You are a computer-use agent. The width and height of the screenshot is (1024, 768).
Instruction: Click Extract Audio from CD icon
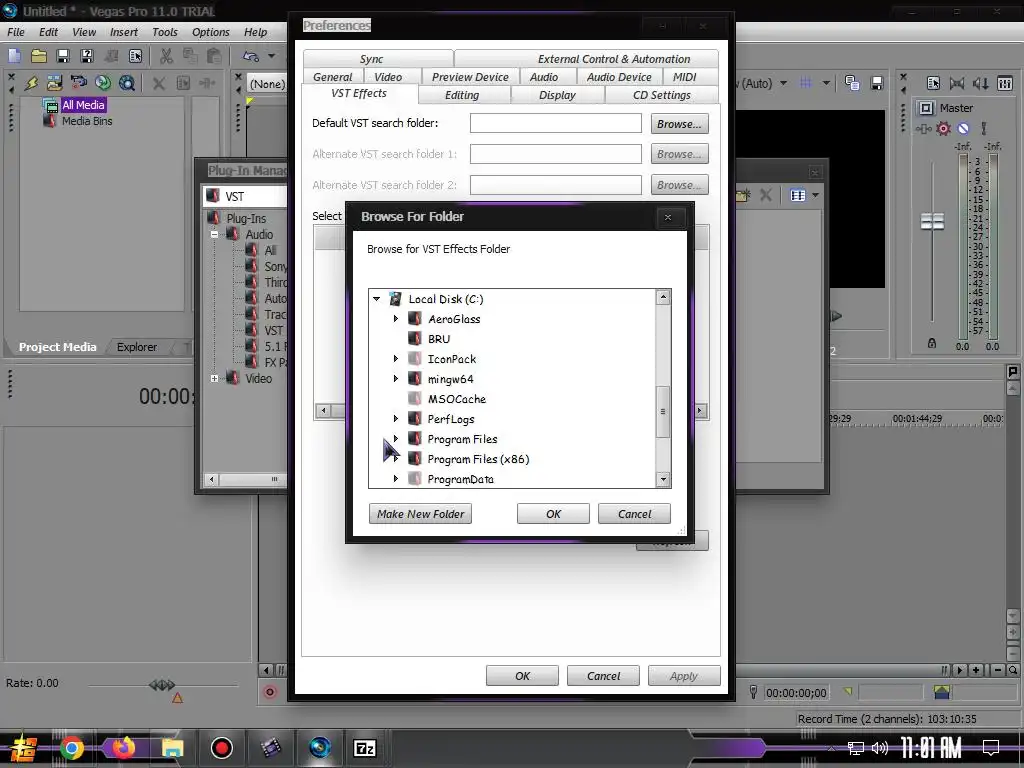tap(103, 83)
